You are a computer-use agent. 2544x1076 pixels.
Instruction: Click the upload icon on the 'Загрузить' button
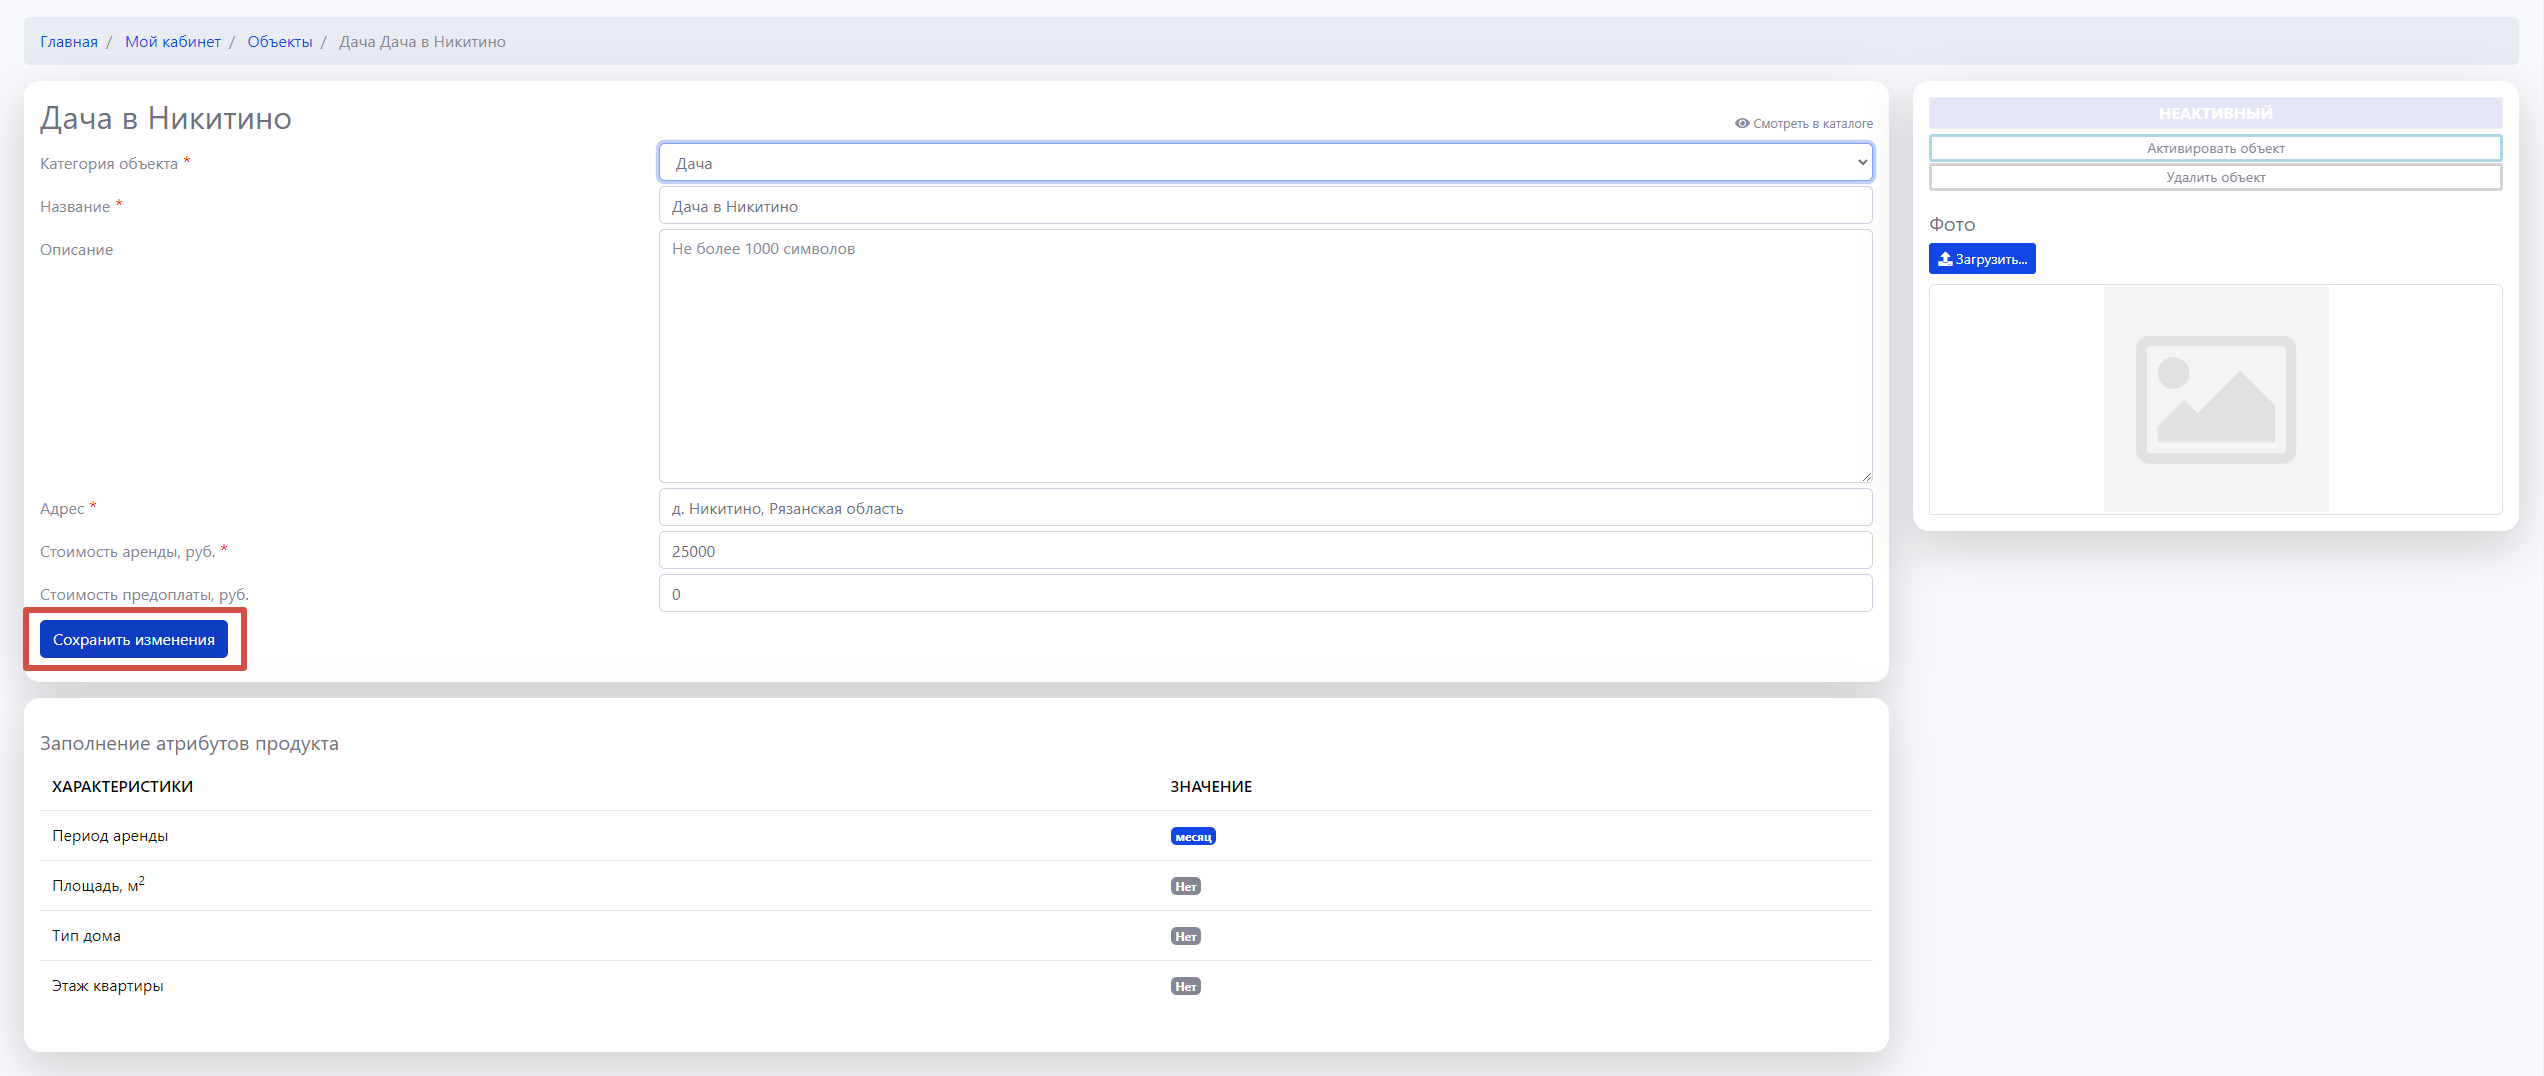coord(1944,259)
